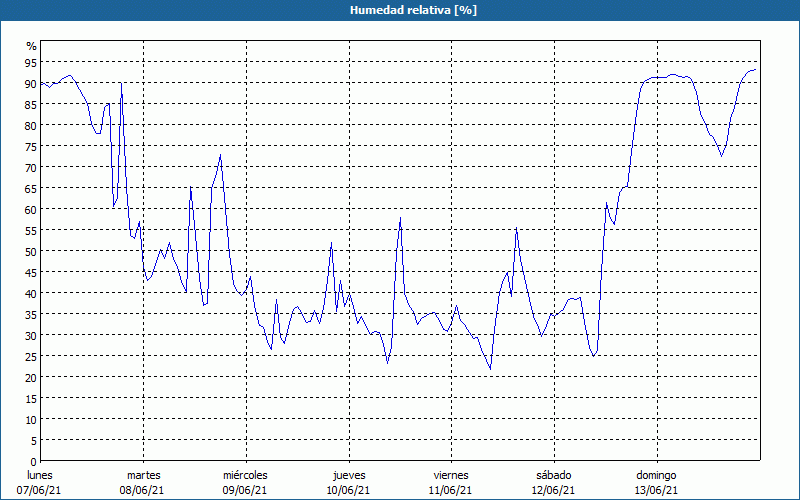
Task: Select the 45 value on the y-axis
Action: pos(31,272)
